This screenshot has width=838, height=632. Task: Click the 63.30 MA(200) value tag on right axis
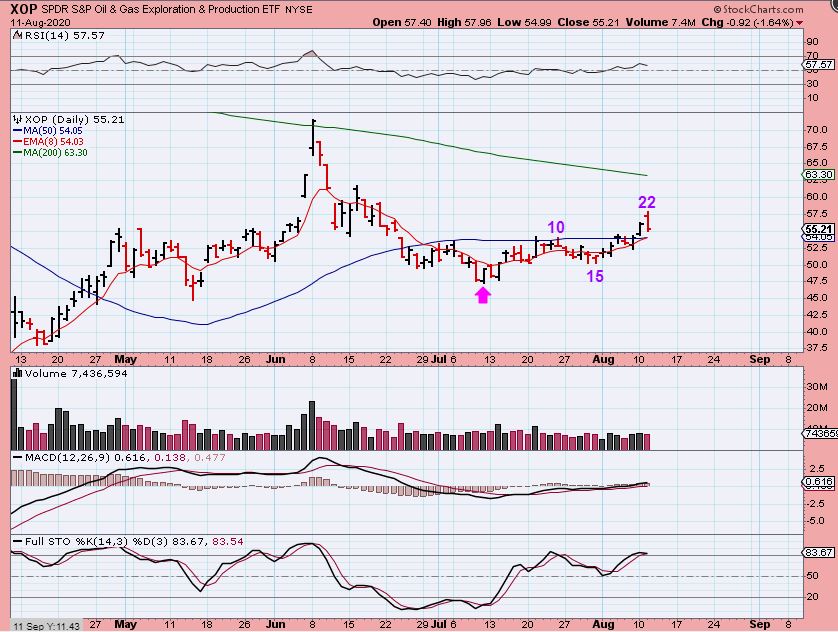[818, 175]
